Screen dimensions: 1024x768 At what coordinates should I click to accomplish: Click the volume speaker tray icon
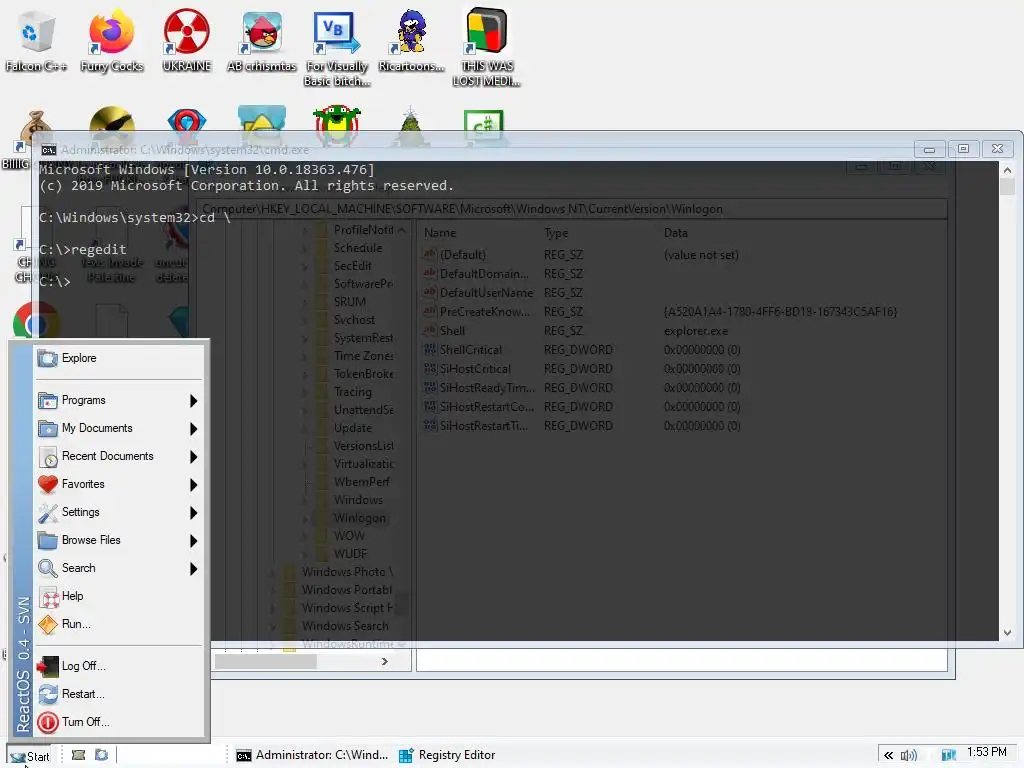pos(908,756)
